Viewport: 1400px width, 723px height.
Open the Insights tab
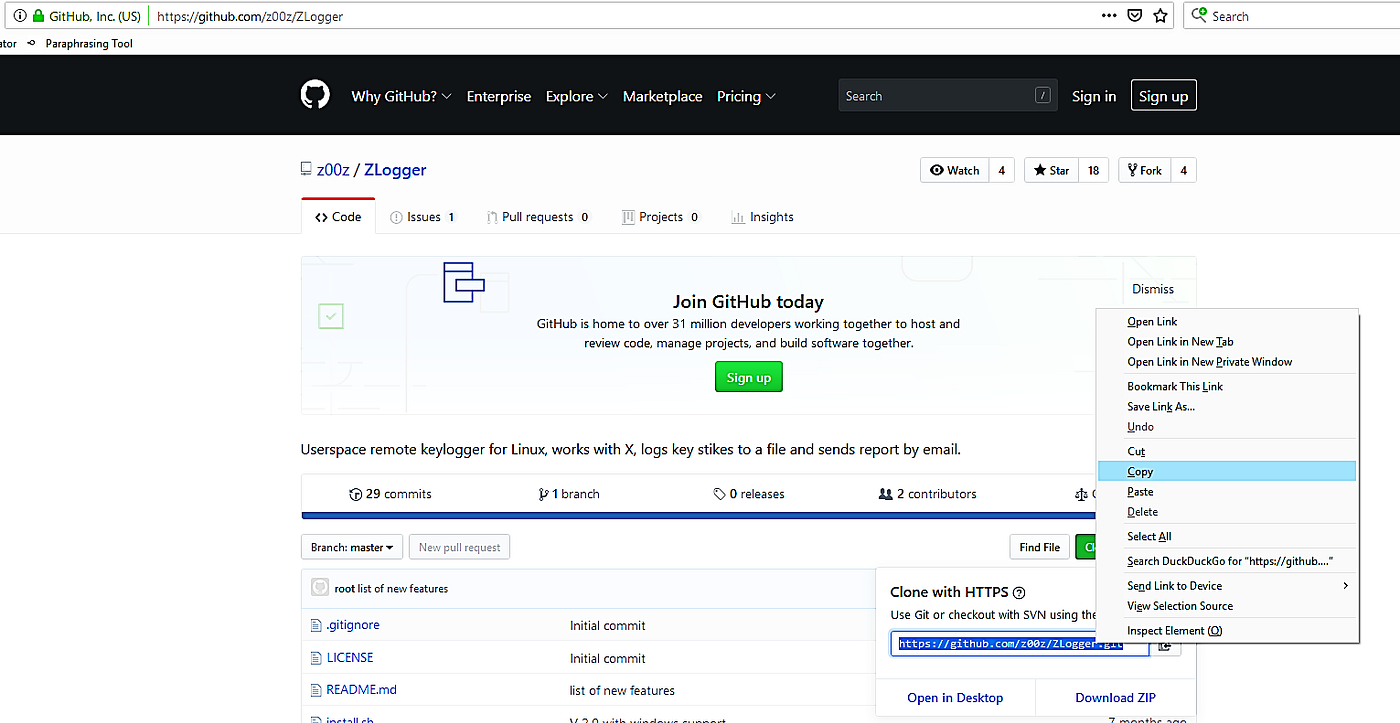[762, 217]
